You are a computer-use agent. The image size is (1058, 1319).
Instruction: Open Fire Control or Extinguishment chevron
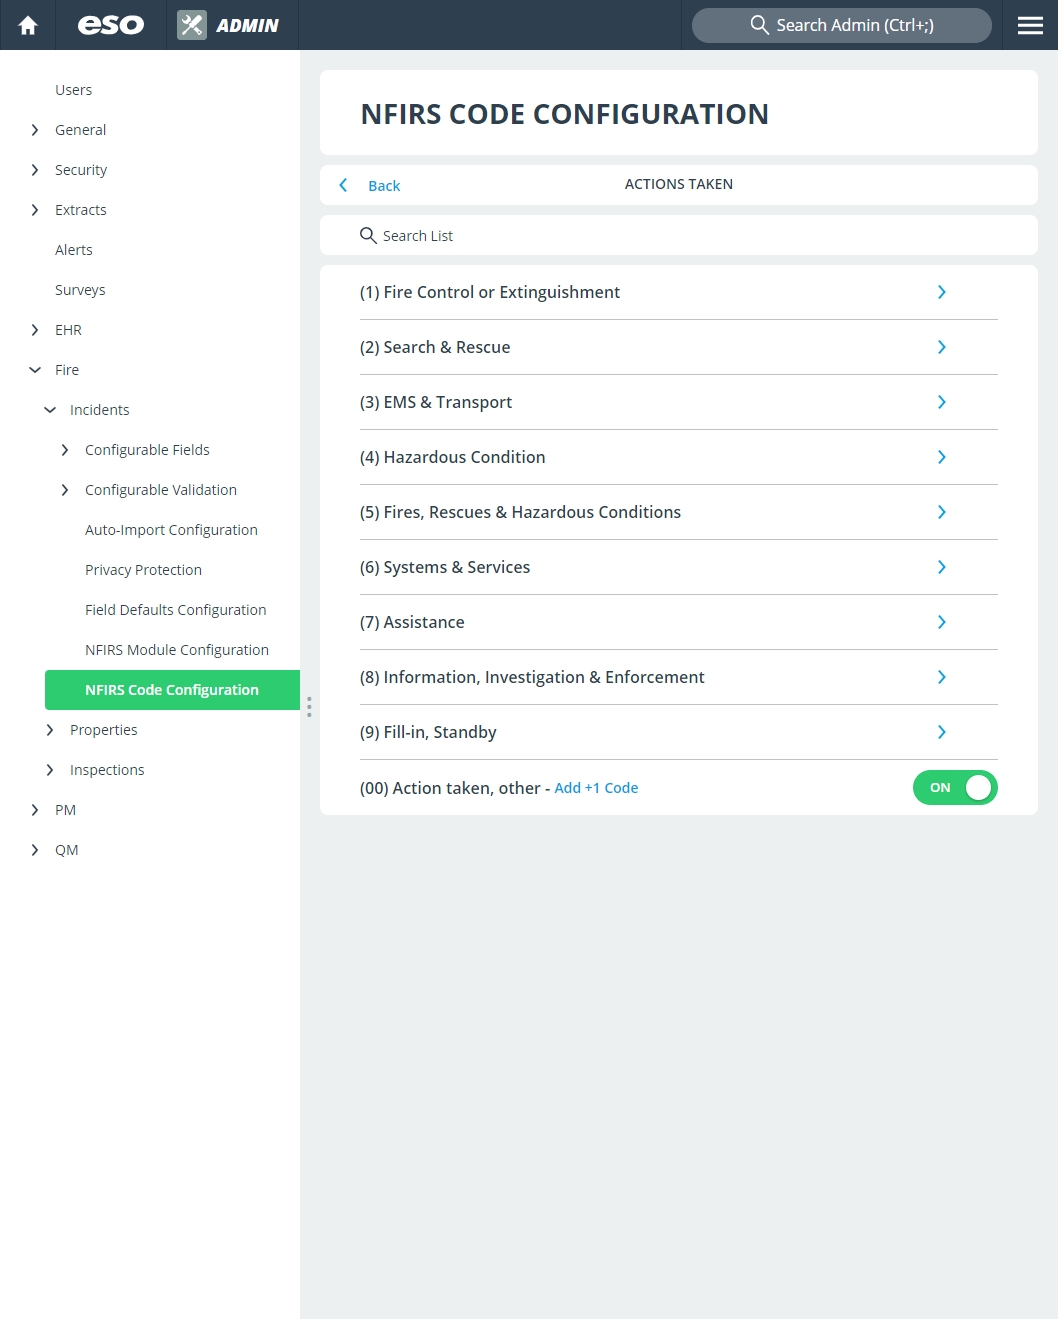point(941,292)
